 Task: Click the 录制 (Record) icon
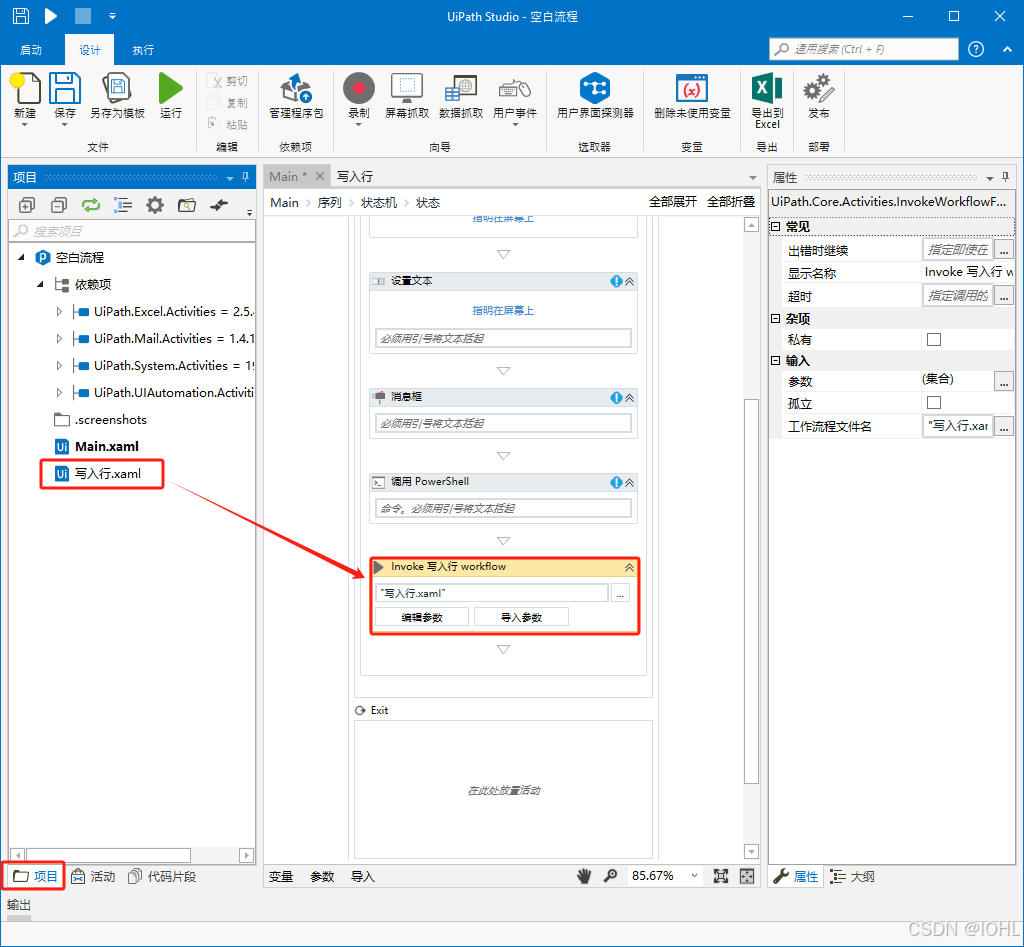point(359,88)
